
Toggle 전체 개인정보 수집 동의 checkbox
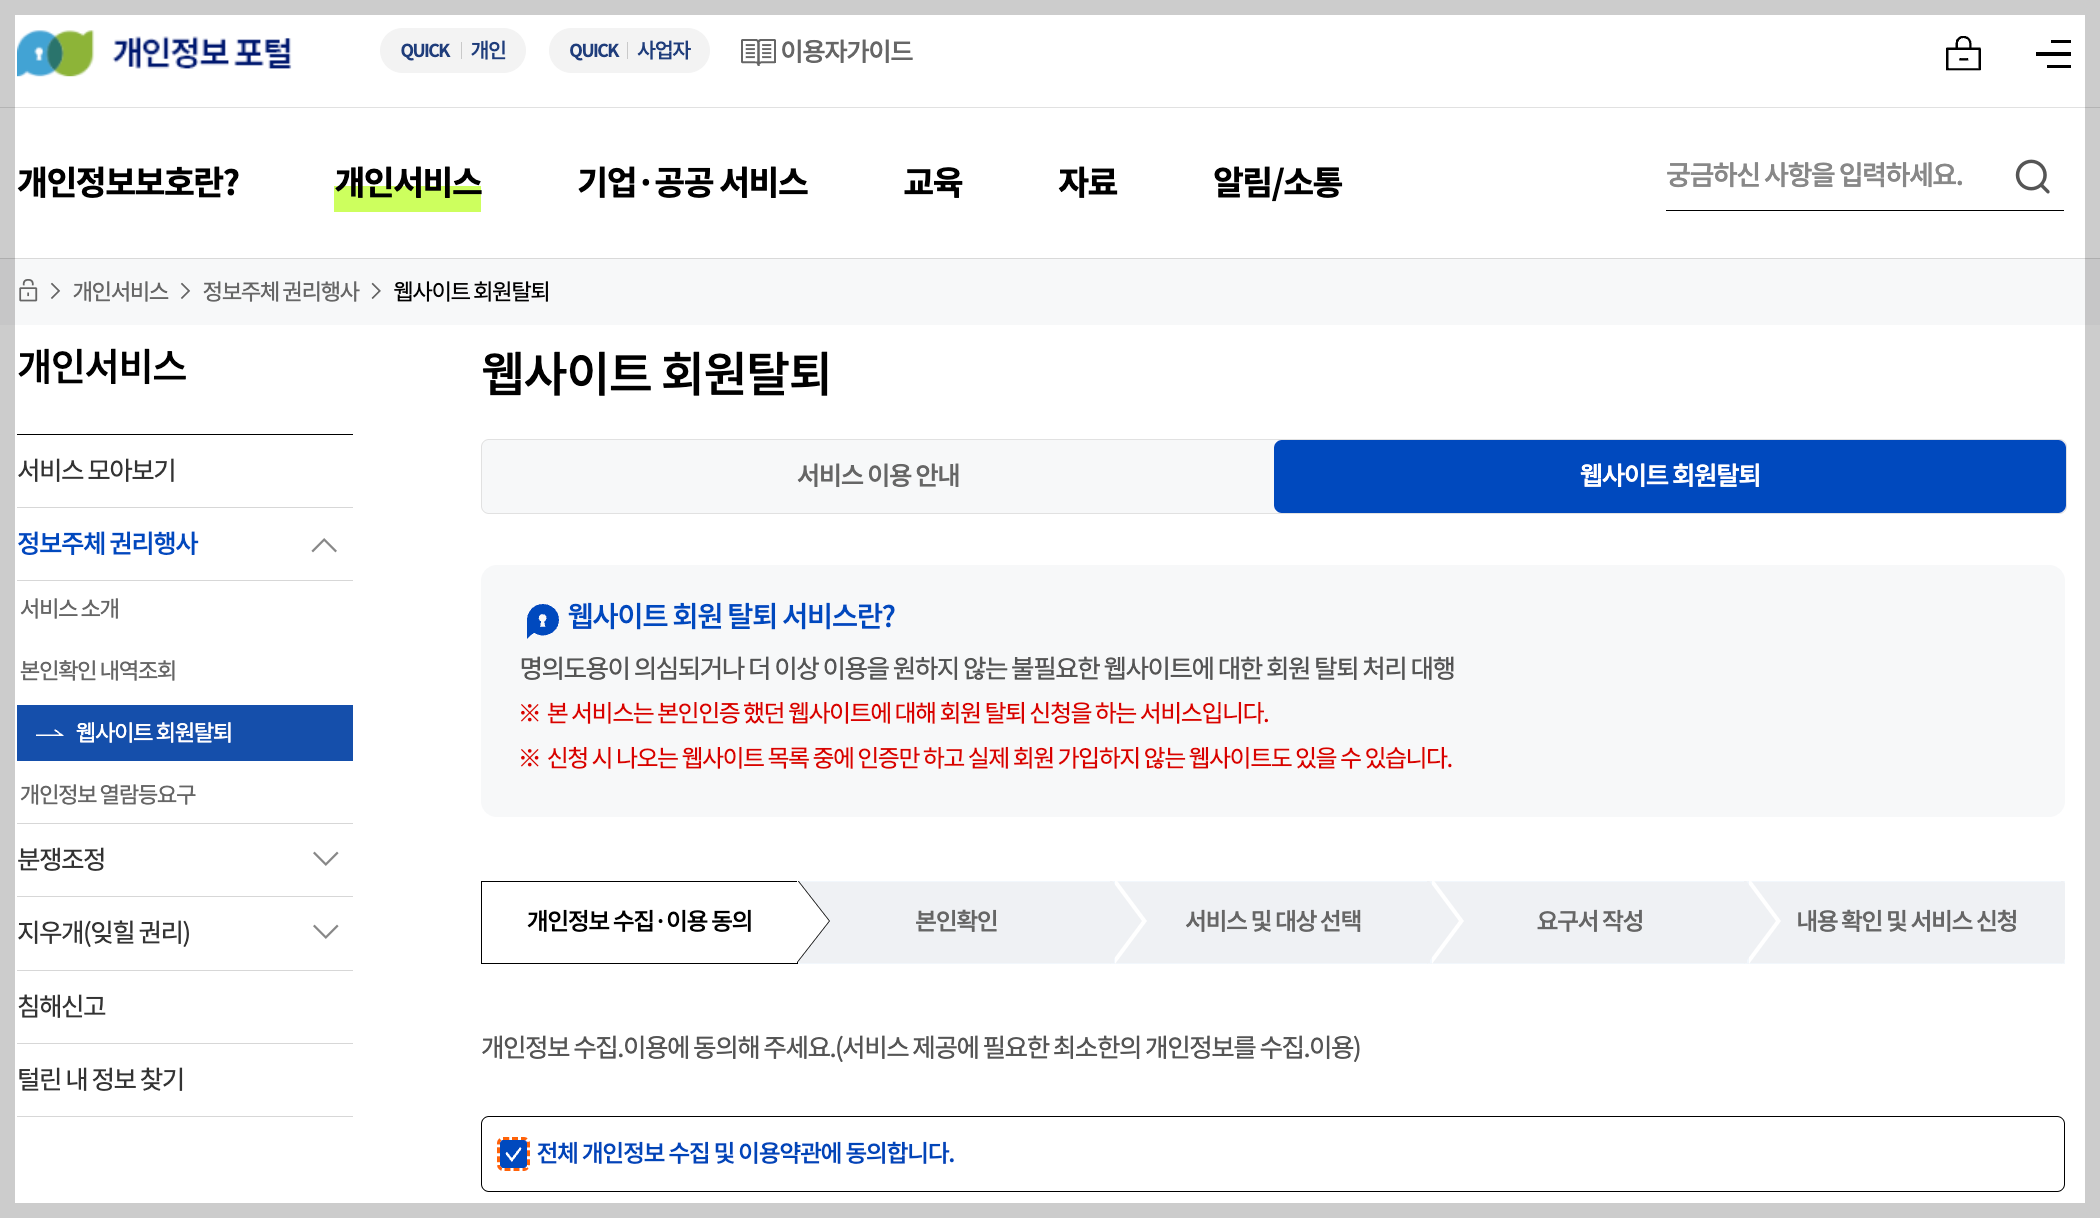513,1154
